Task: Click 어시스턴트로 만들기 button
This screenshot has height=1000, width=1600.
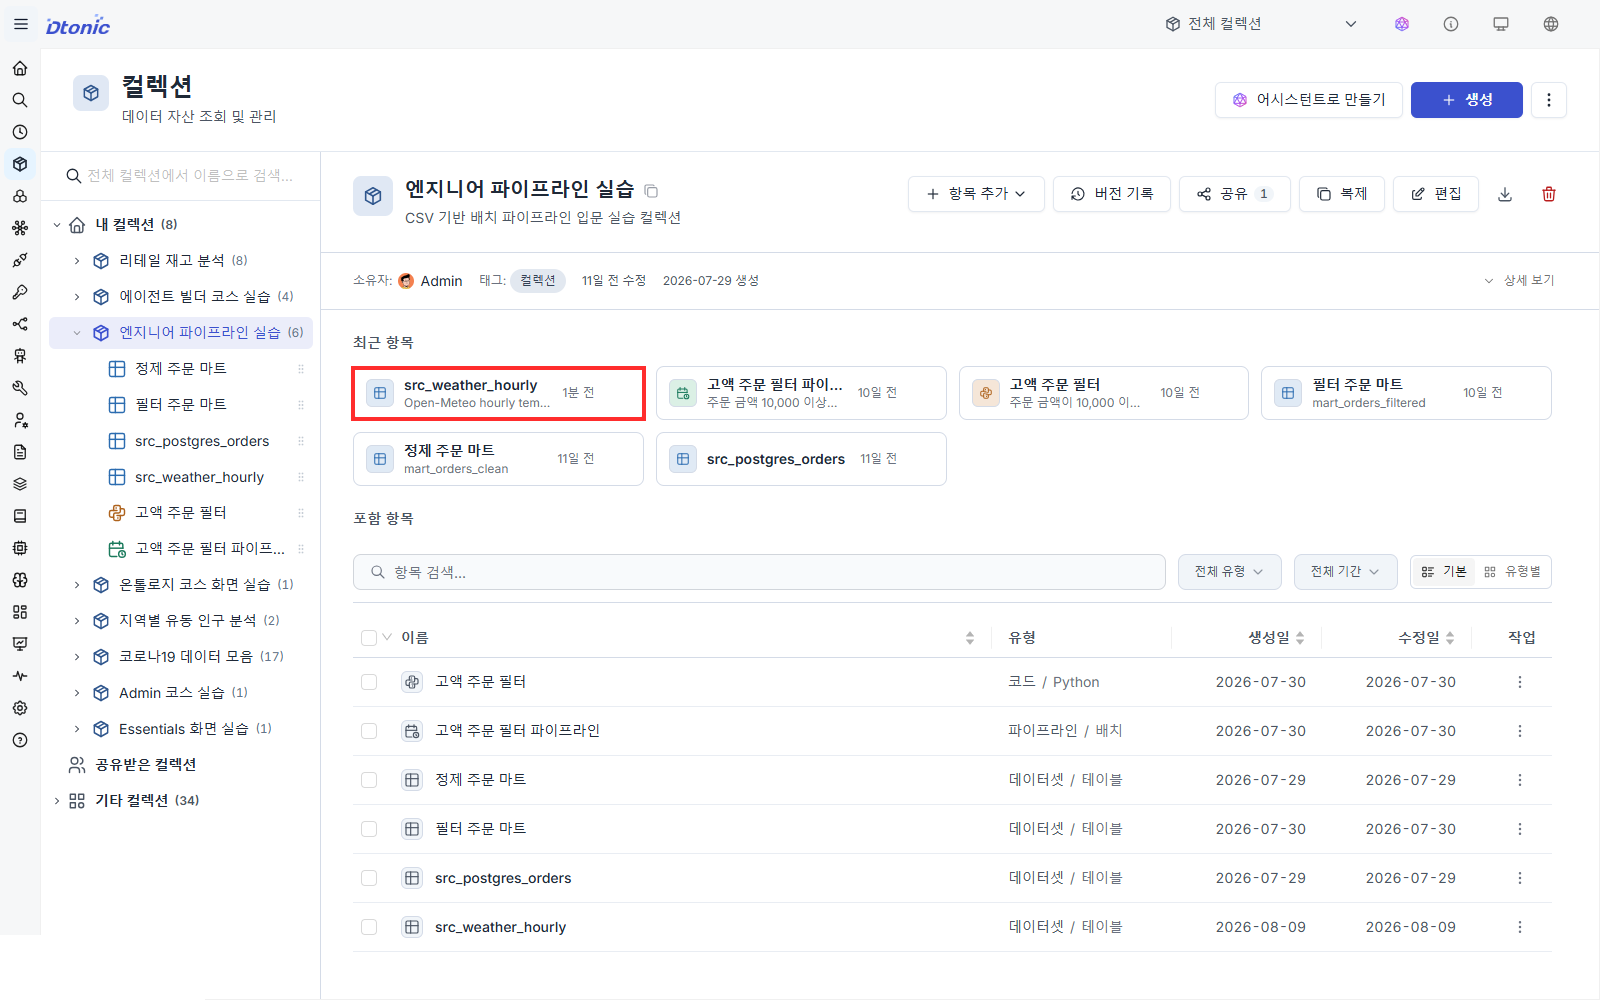Action: click(x=1308, y=100)
